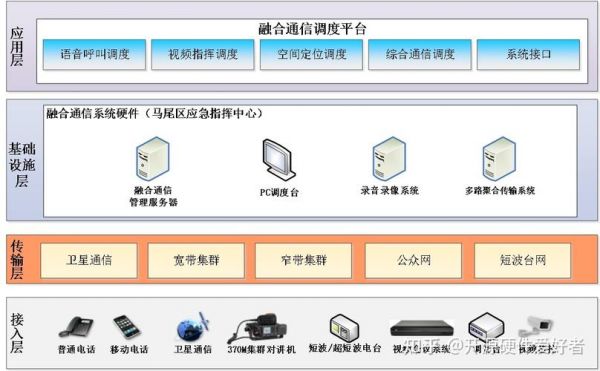Click the 卫星通信 caption under the globe
Viewport: 600px width, 371px height.
(192, 349)
